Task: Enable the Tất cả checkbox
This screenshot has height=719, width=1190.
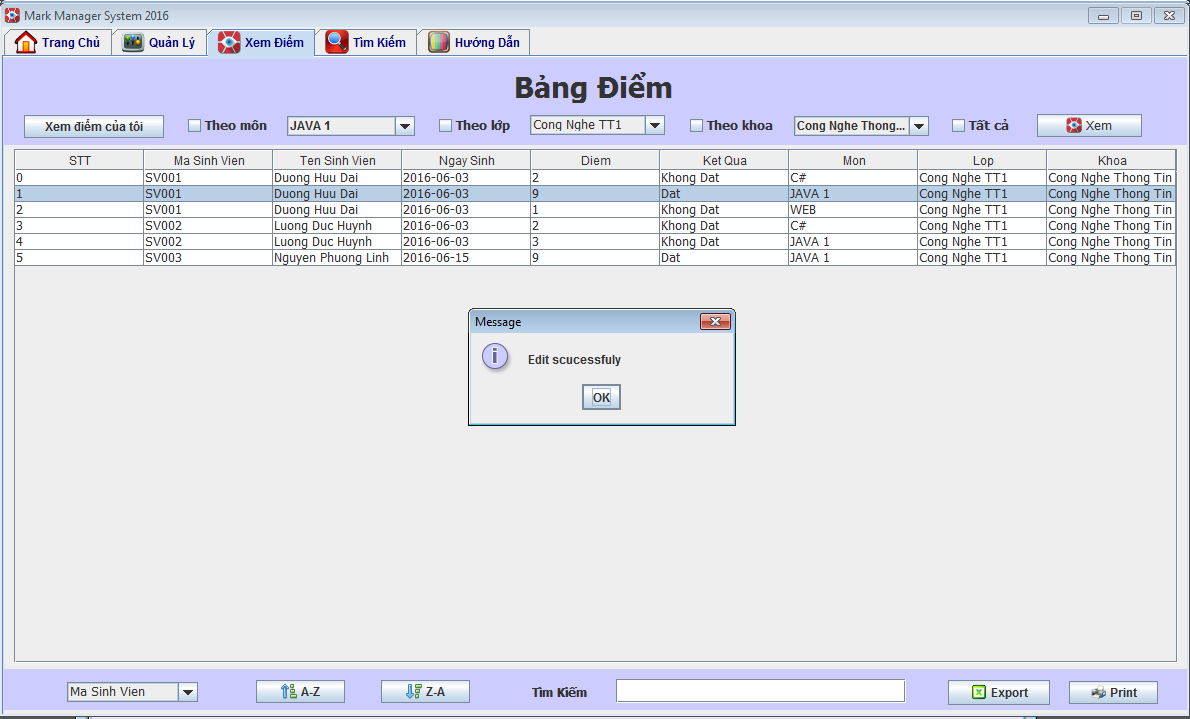Action: (x=957, y=125)
